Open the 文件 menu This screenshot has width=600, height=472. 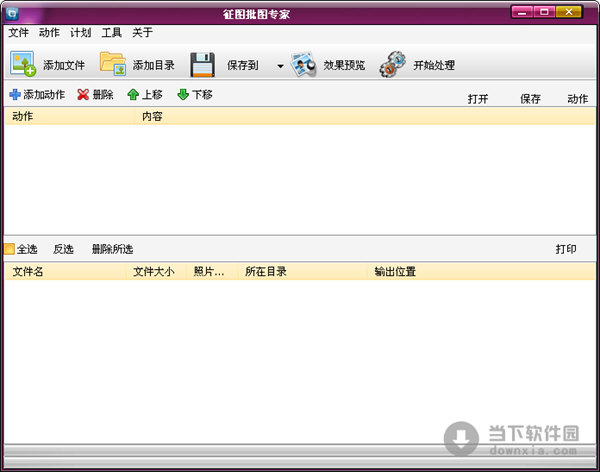coord(20,32)
